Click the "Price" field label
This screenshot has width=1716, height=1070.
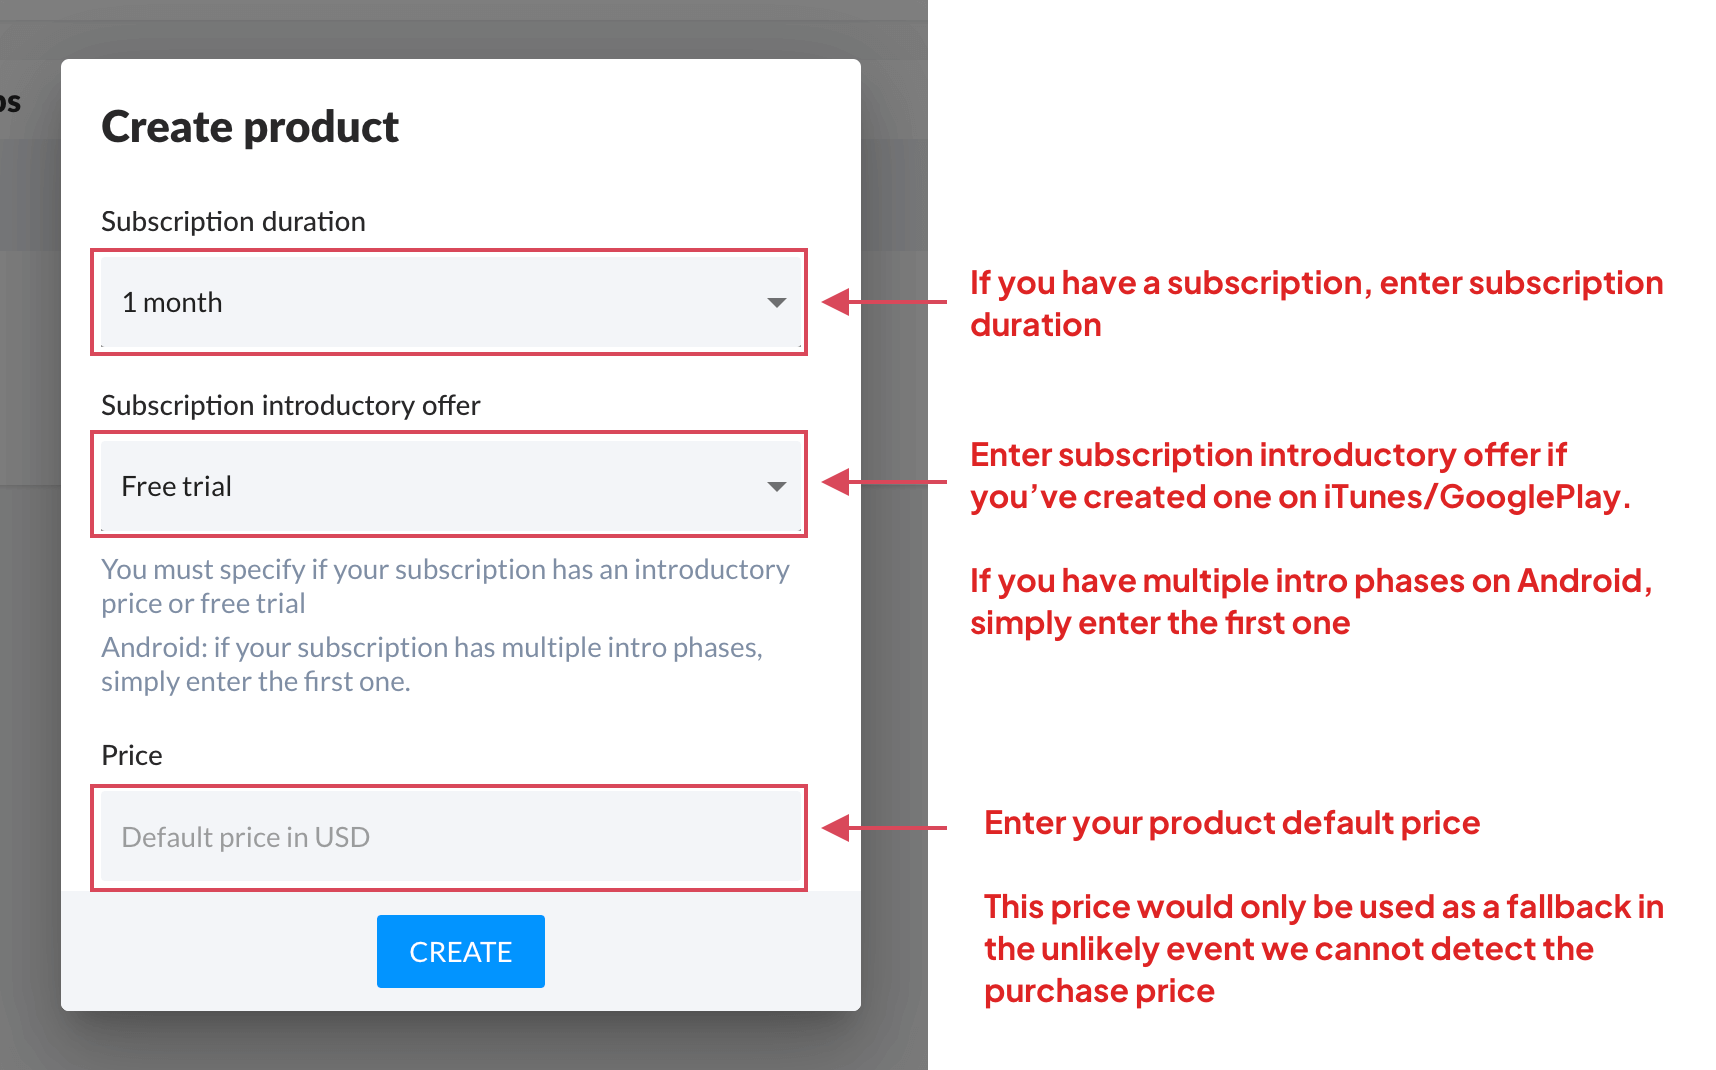point(131,755)
